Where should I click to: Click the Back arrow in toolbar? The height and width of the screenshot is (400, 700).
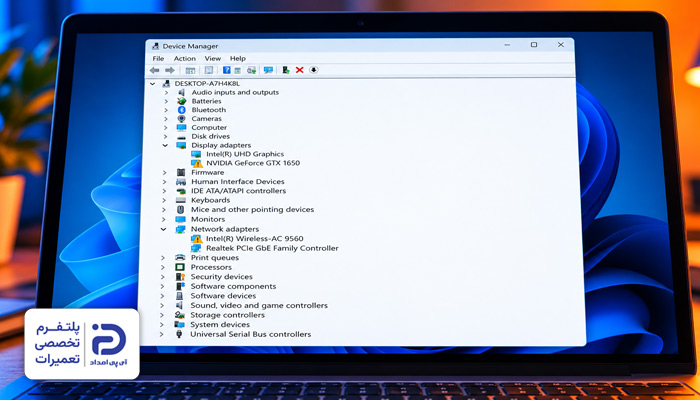coord(154,70)
